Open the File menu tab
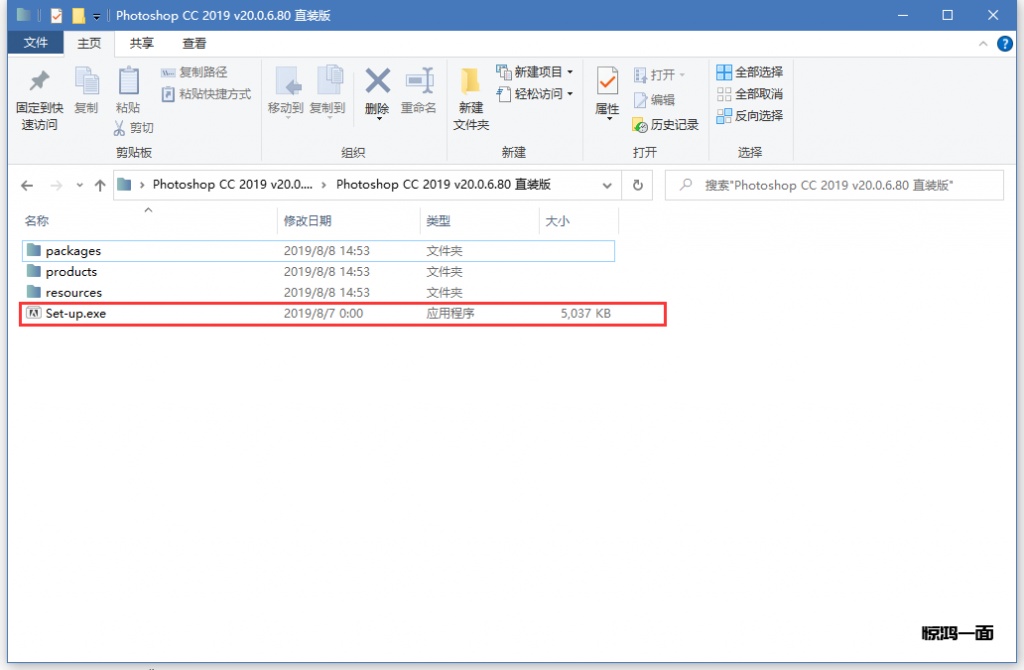The image size is (1024, 670). (36, 43)
